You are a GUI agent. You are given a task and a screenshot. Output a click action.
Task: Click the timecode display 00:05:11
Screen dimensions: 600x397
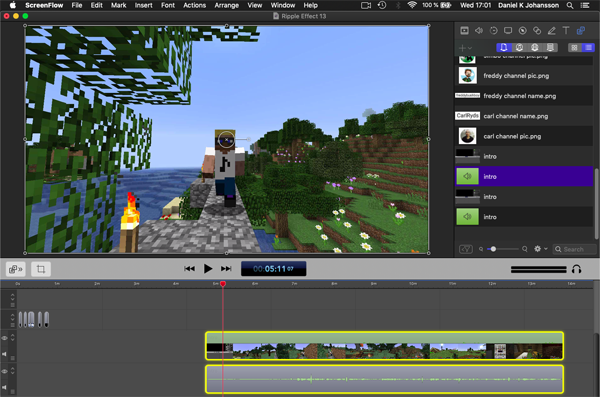[x=273, y=269]
